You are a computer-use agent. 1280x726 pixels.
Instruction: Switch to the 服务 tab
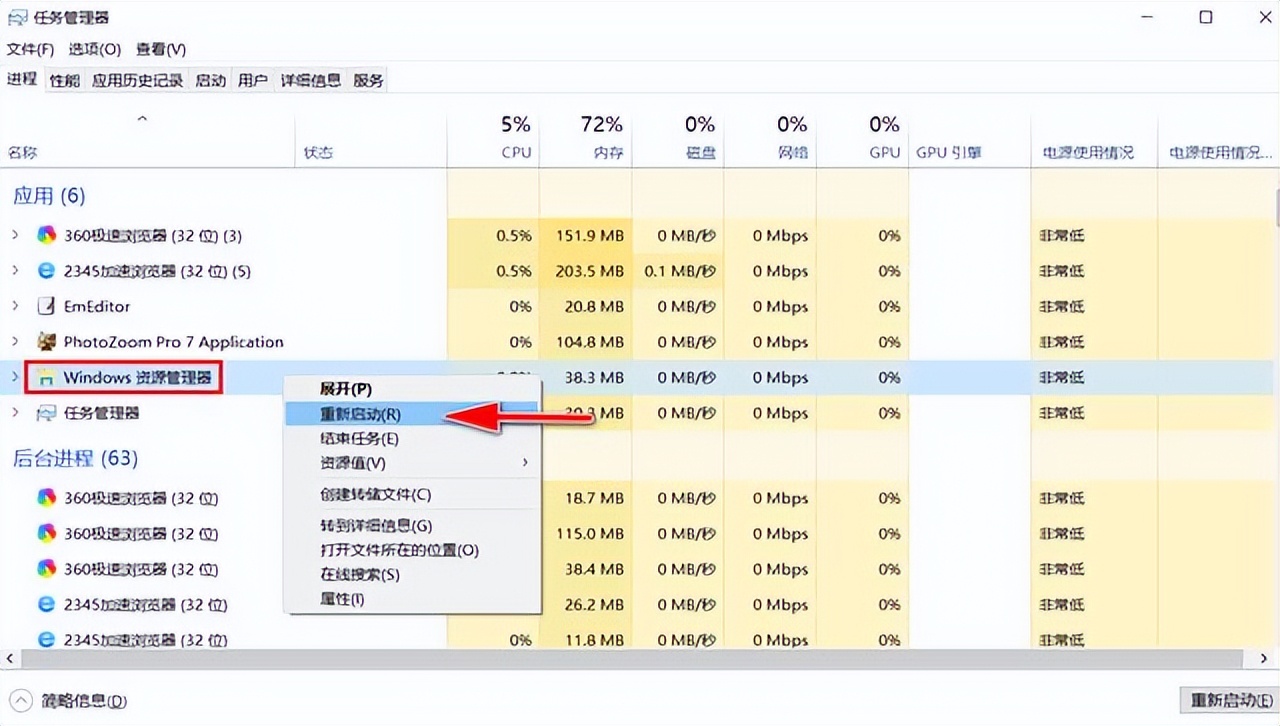[x=367, y=80]
